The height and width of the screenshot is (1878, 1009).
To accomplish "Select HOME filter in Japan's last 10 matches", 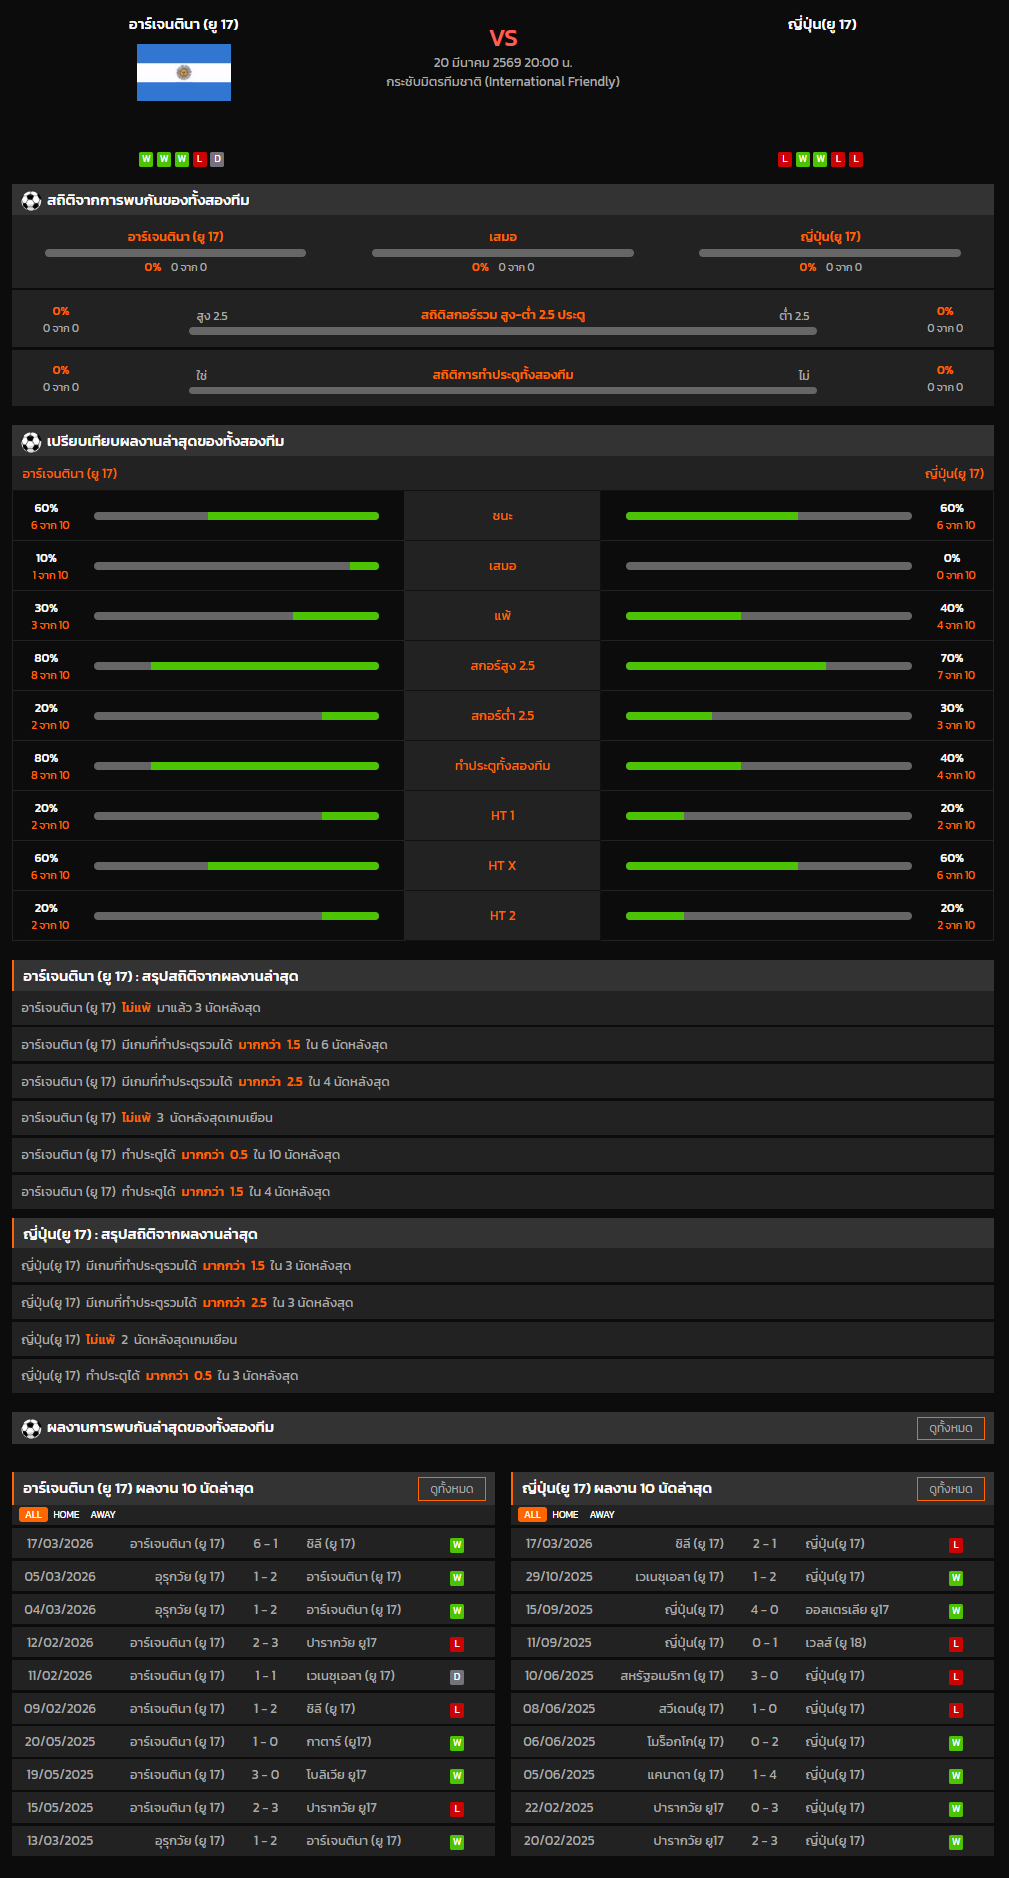I will [x=565, y=1515].
